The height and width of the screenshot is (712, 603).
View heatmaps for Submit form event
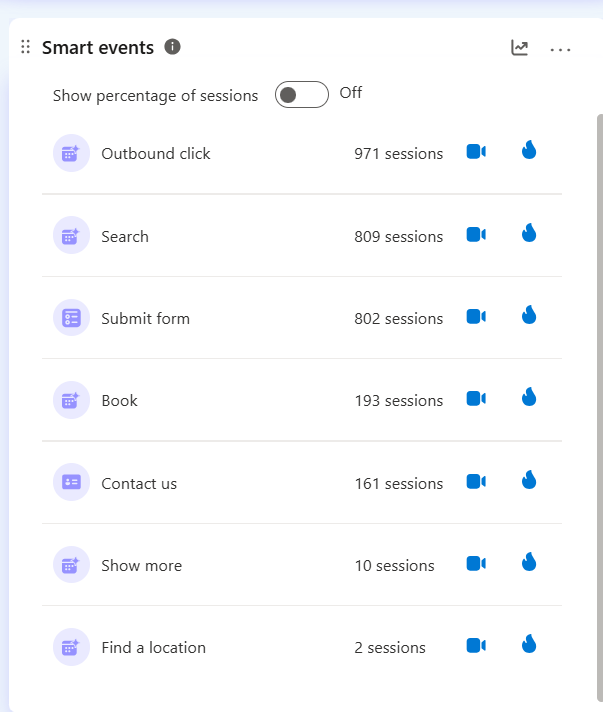pos(529,316)
